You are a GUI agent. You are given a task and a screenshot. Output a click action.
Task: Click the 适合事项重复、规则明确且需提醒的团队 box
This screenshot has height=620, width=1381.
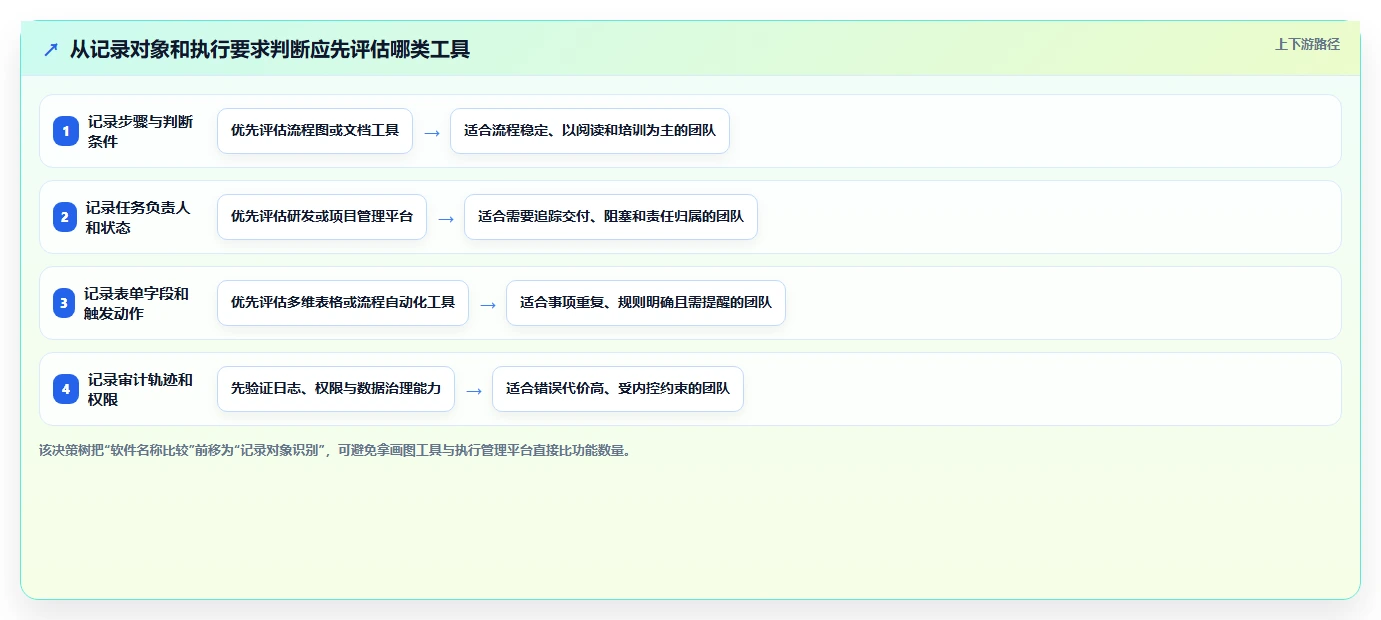pyautogui.click(x=646, y=303)
